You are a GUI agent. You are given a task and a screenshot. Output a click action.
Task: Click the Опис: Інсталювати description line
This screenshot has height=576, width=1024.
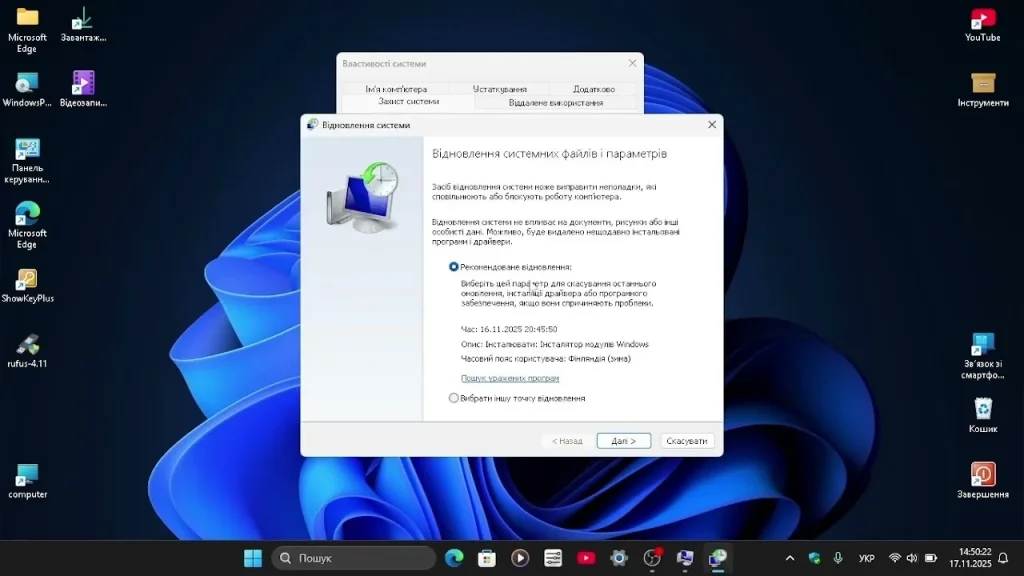tap(554, 344)
